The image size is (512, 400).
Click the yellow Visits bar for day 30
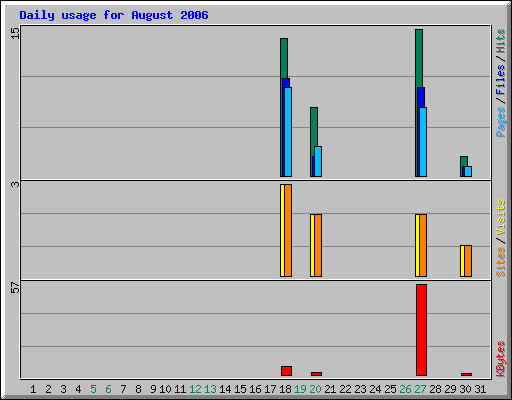(x=462, y=261)
